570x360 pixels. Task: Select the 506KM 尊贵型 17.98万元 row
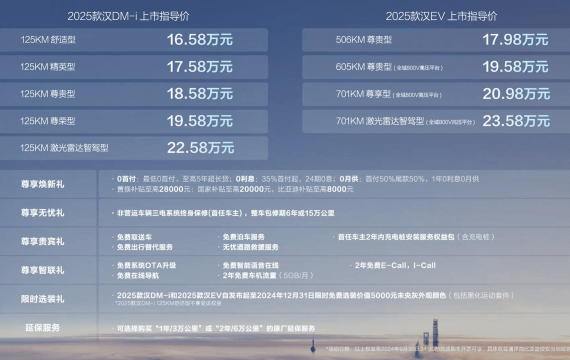pyautogui.click(x=436, y=40)
